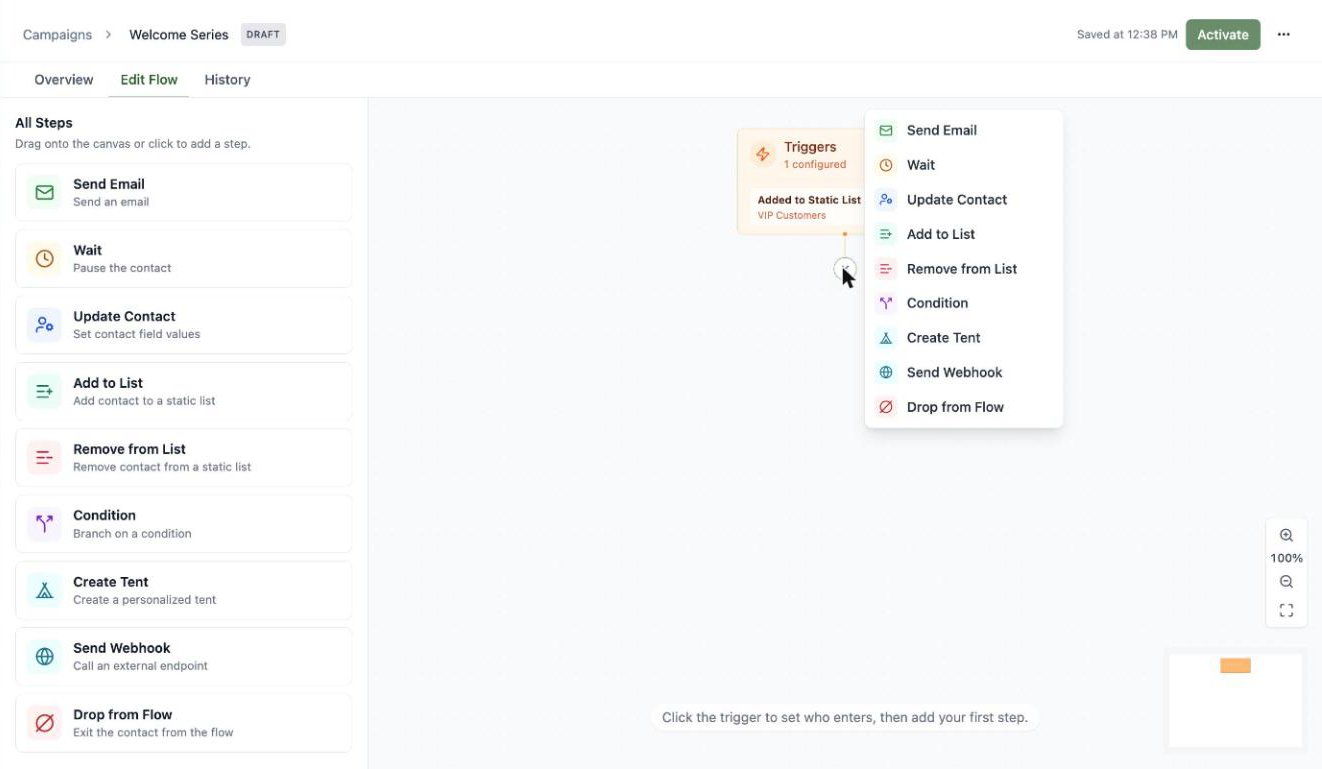The width and height of the screenshot is (1322, 769).
Task: Choose Create Tent from the popup menu
Action: 963,338
